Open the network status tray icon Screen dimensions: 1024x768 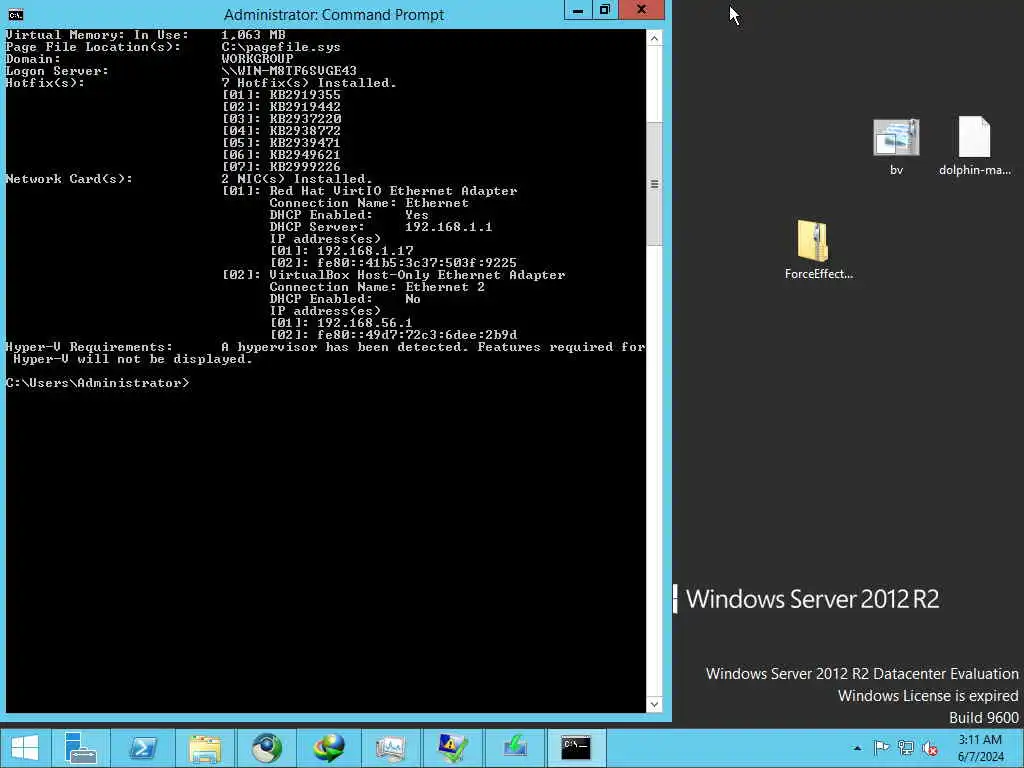(905, 748)
